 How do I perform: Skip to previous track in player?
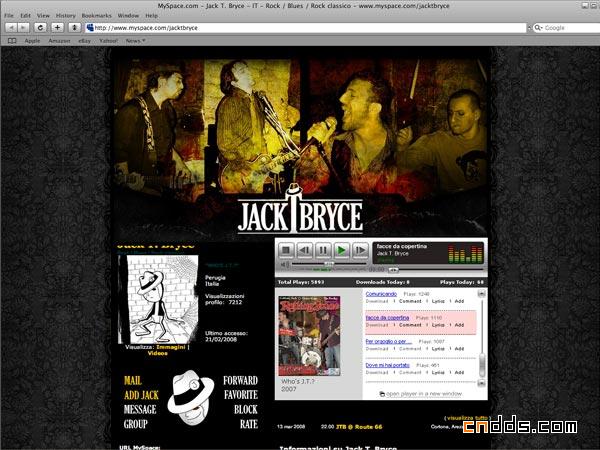click(x=305, y=251)
